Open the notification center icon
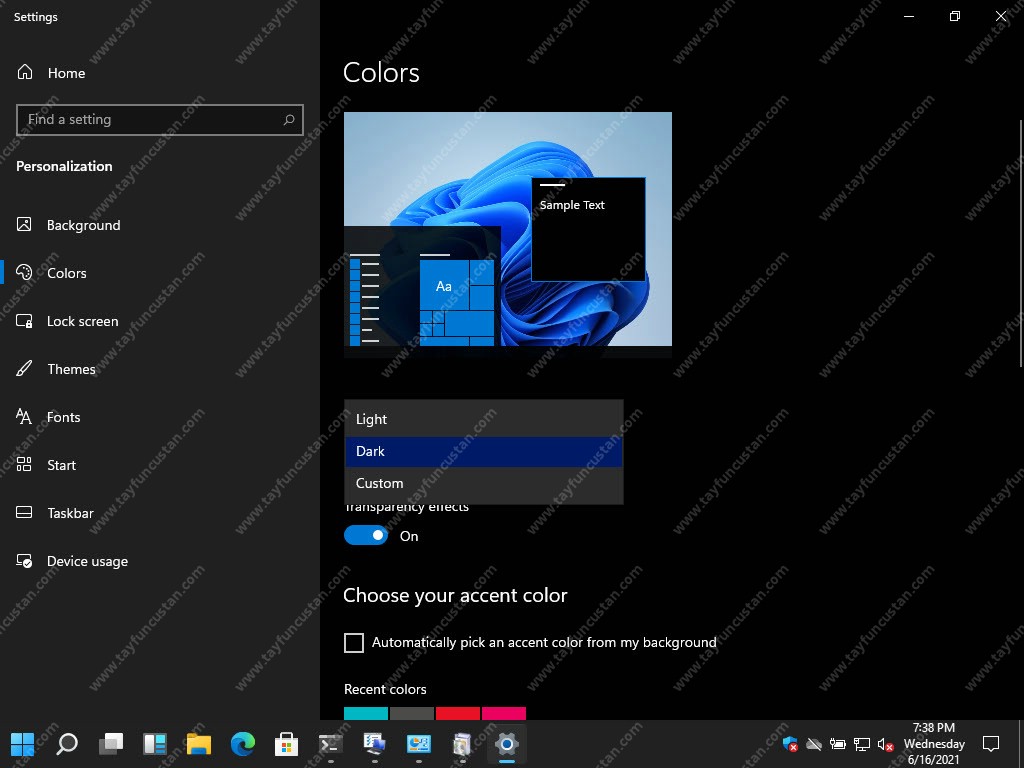The height and width of the screenshot is (768, 1024). point(991,743)
